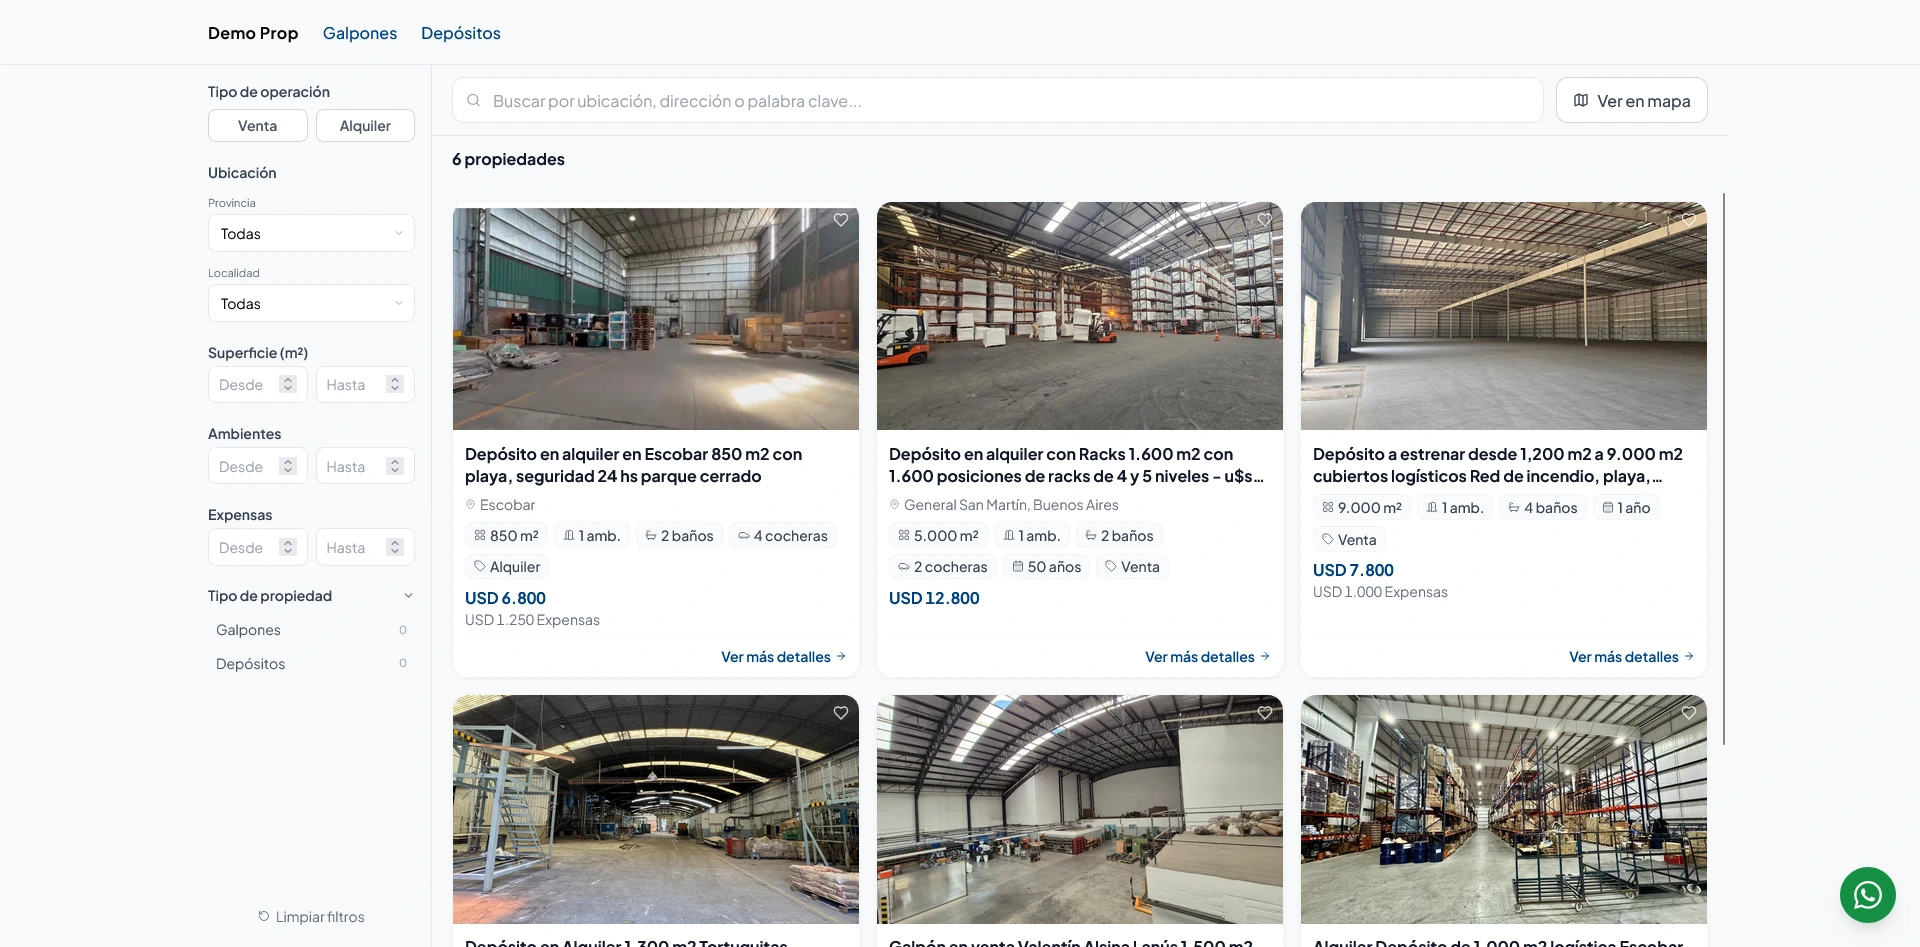This screenshot has height=947, width=1920.
Task: Click the 4 cocheras badge
Action: click(x=783, y=536)
